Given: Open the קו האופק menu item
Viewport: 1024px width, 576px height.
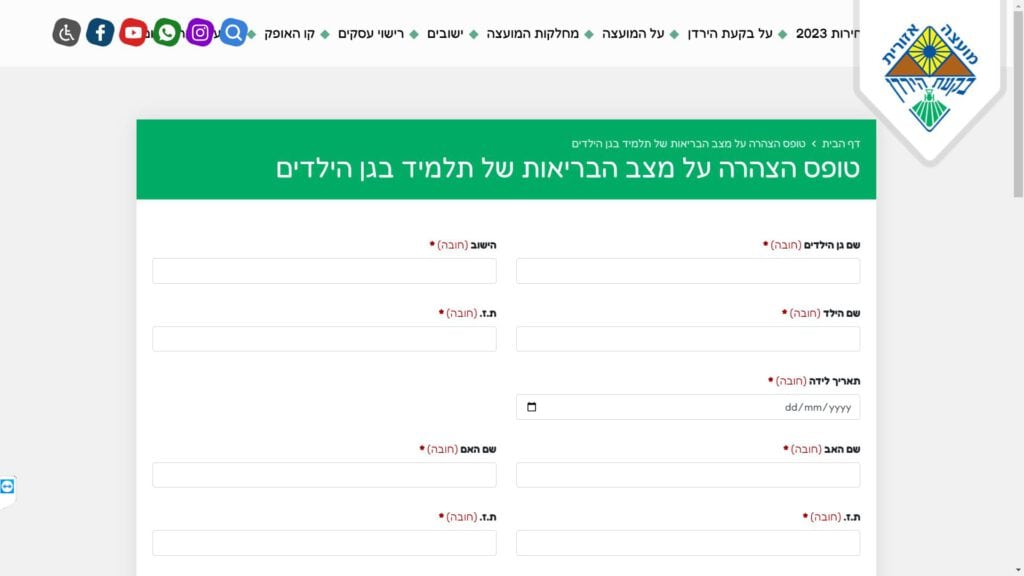Looking at the screenshot, I should click(289, 34).
